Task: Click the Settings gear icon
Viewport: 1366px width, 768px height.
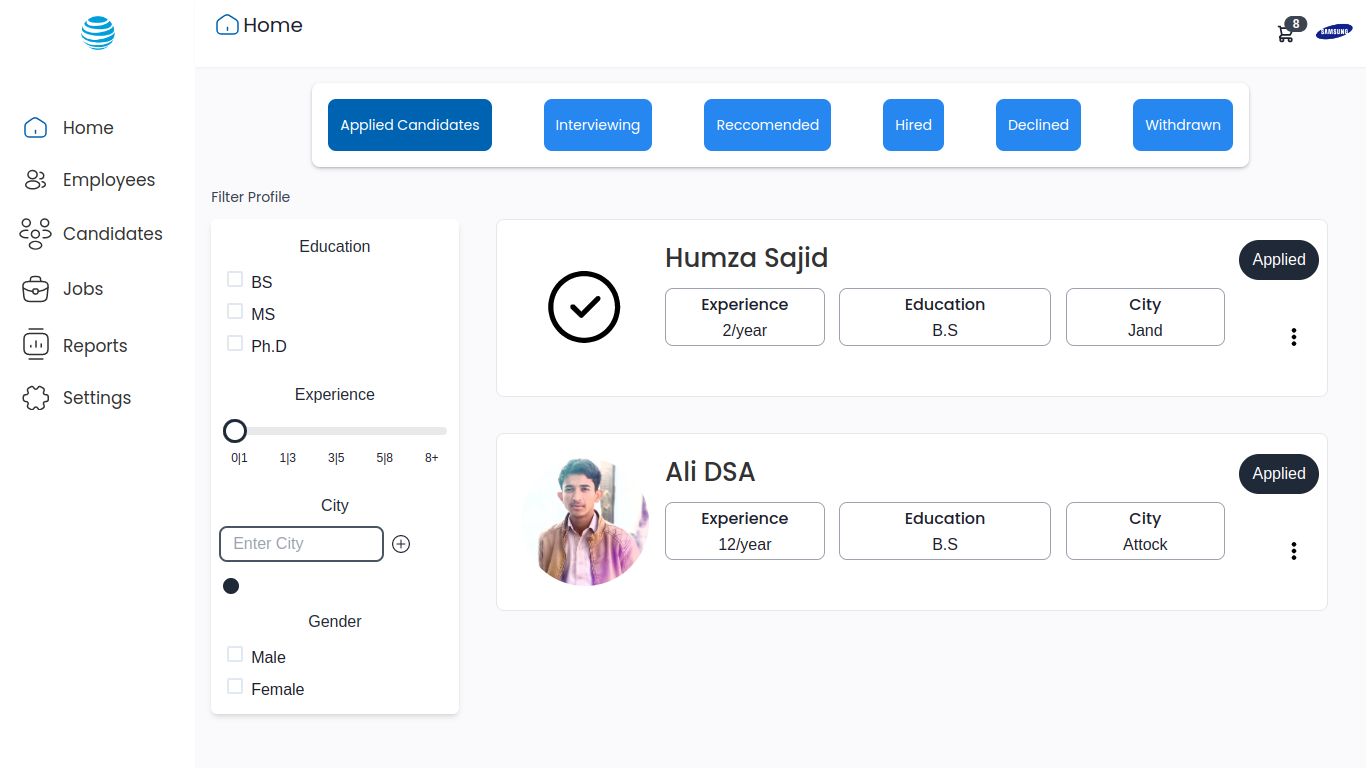Action: (35, 397)
